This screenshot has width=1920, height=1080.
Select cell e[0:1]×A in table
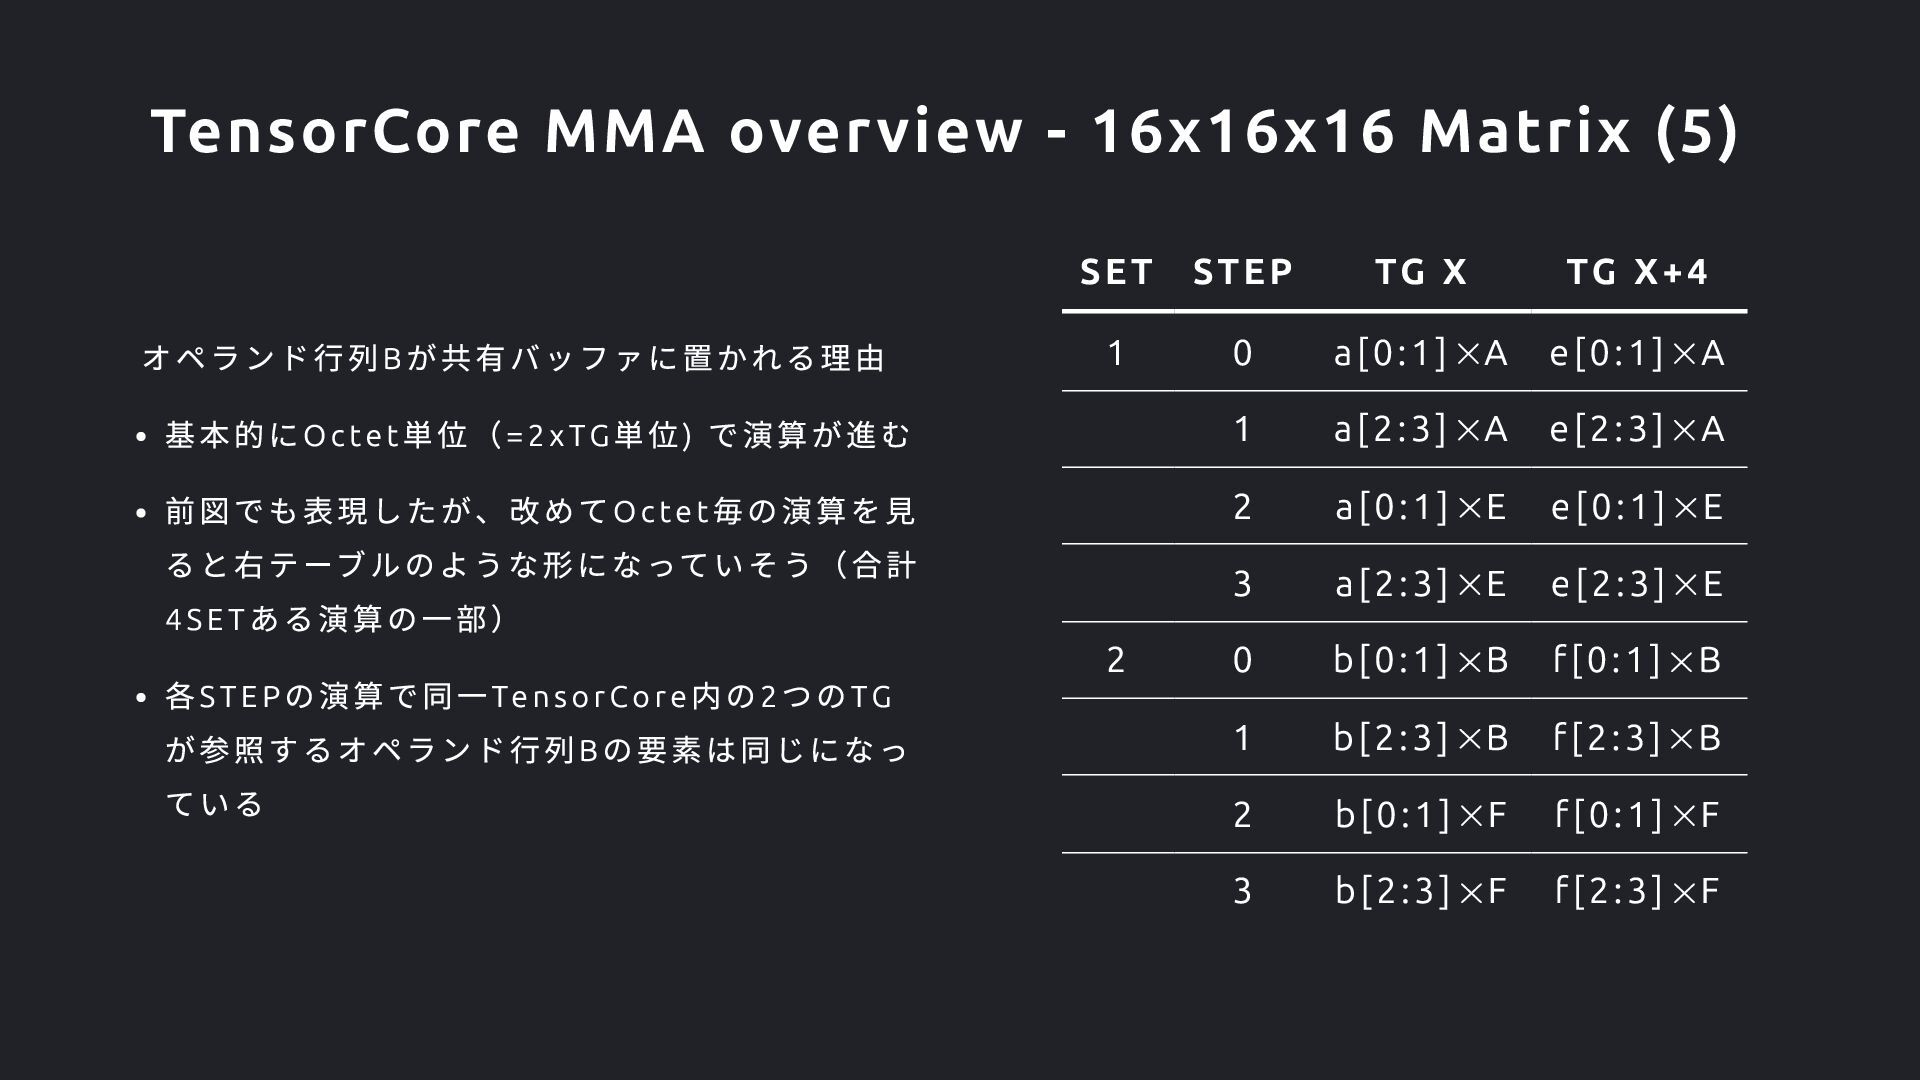coord(1638,353)
